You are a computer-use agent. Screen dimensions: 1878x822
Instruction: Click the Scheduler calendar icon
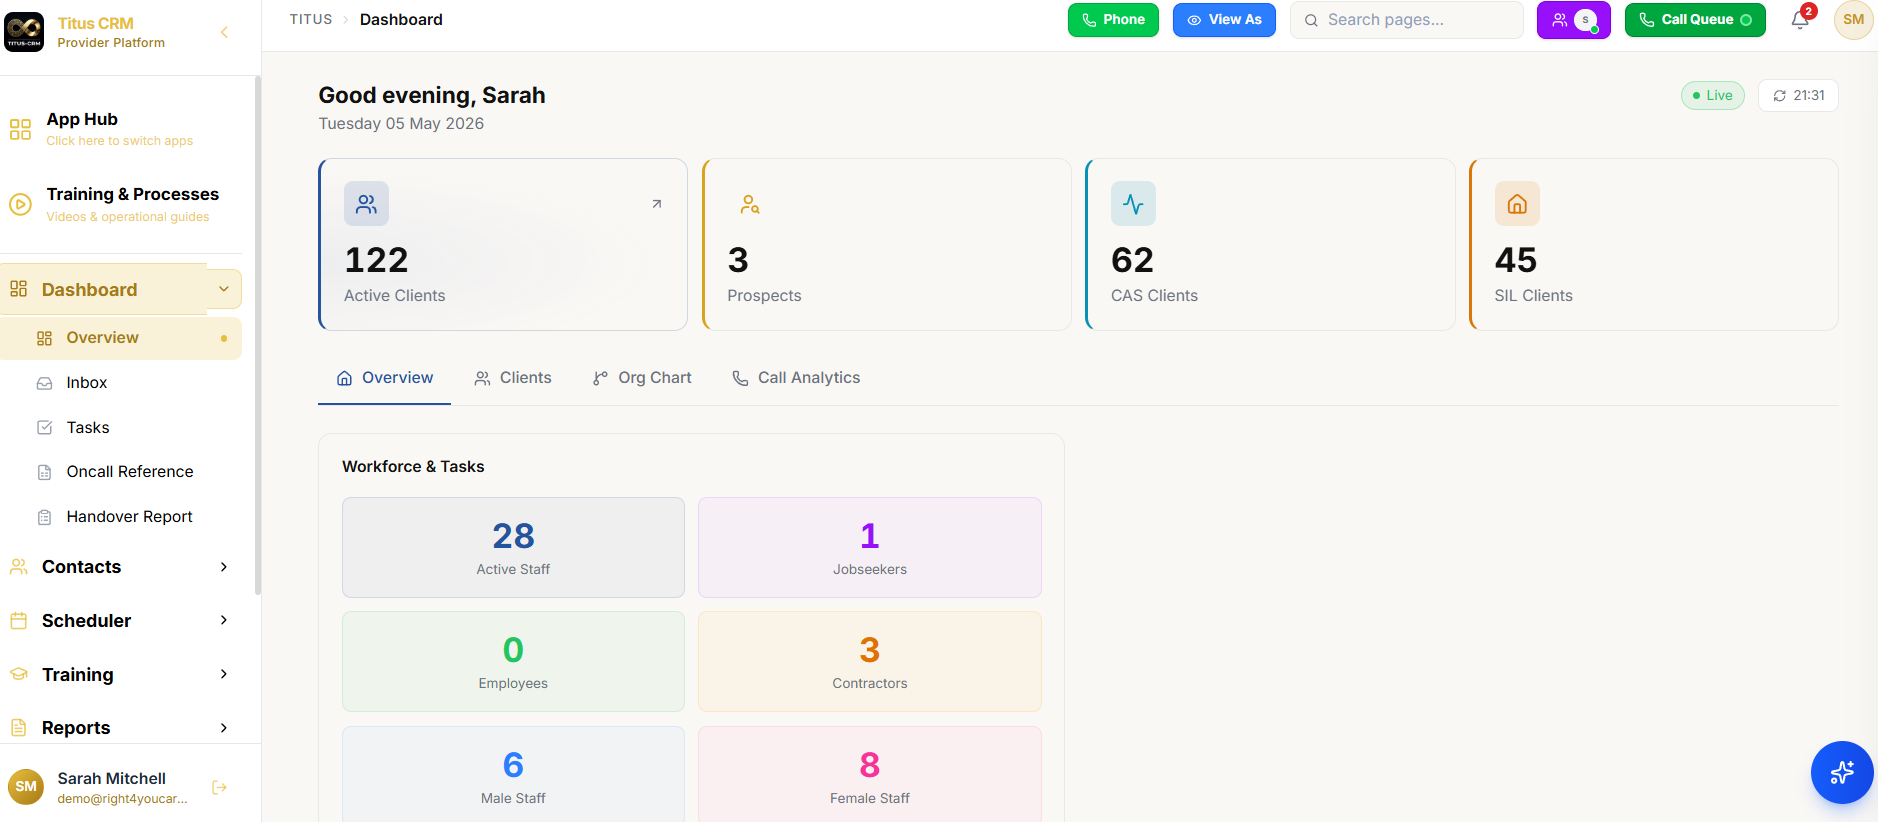(x=18, y=621)
